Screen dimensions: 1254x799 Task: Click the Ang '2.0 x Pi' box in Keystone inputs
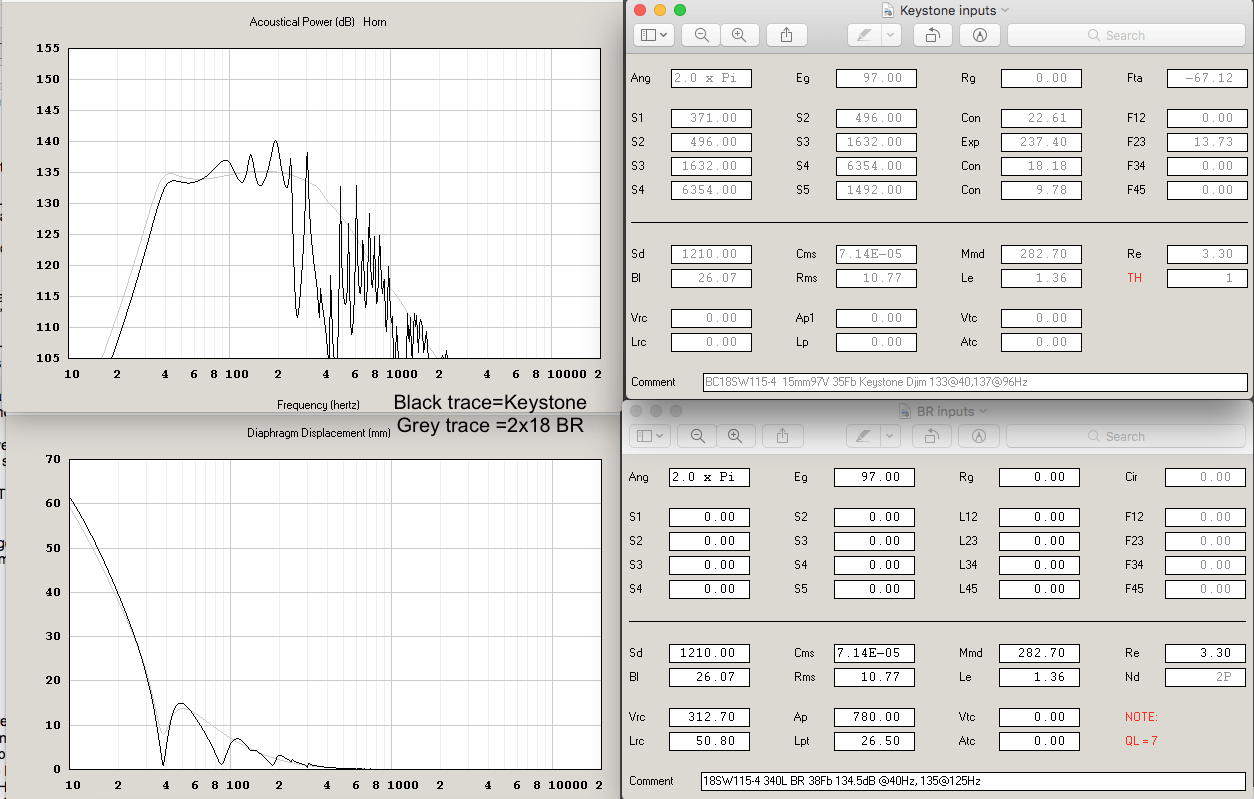coord(711,78)
